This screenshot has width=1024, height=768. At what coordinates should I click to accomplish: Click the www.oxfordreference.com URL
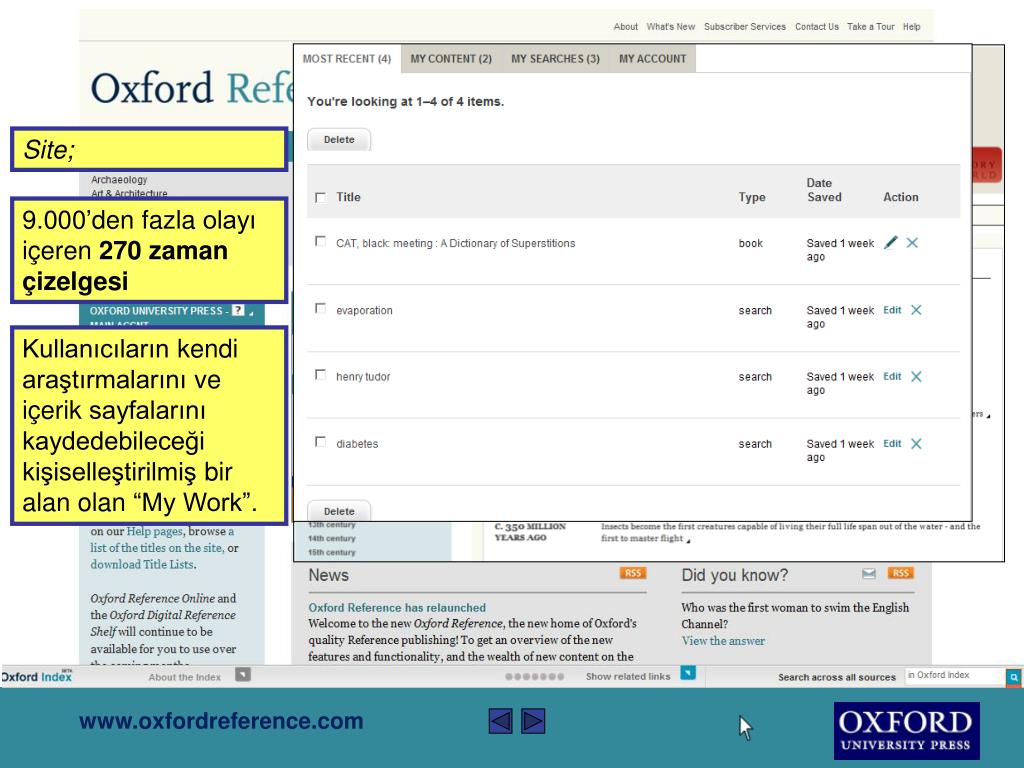click(x=221, y=721)
